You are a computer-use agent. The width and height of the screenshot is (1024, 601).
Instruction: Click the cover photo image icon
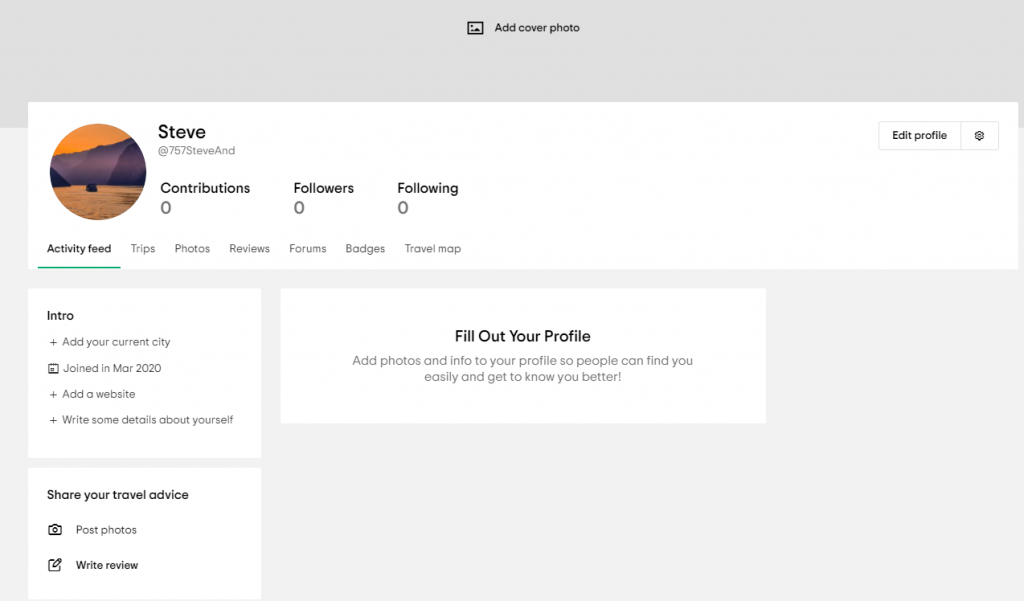point(475,28)
